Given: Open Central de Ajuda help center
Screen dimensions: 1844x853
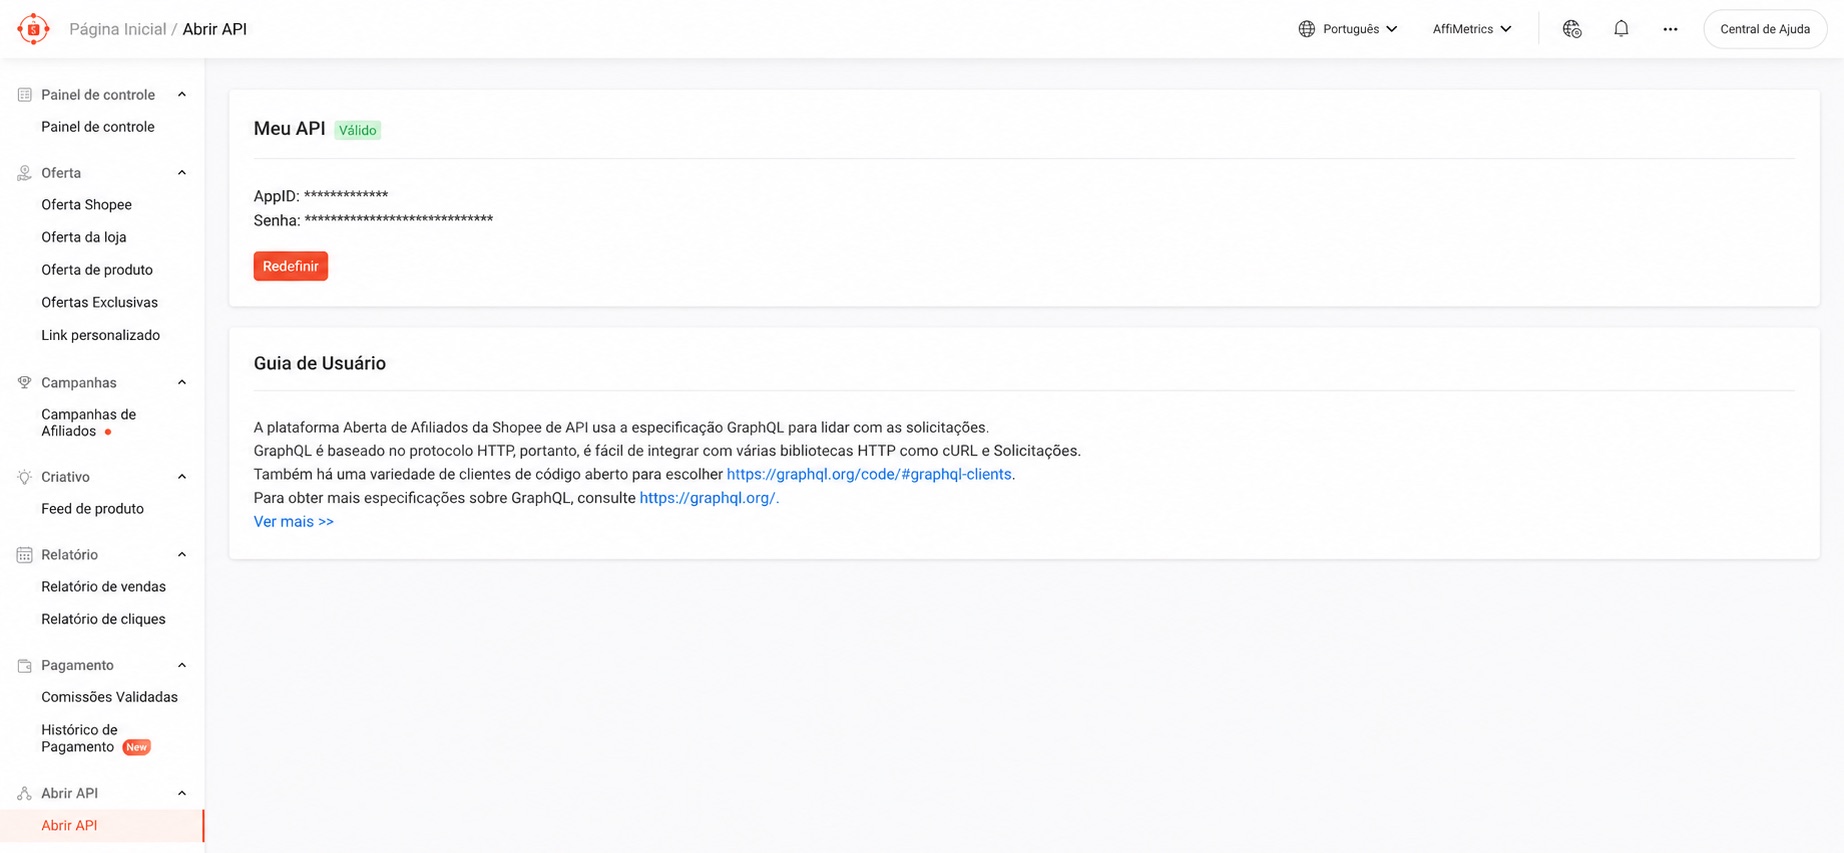Looking at the screenshot, I should [1765, 29].
